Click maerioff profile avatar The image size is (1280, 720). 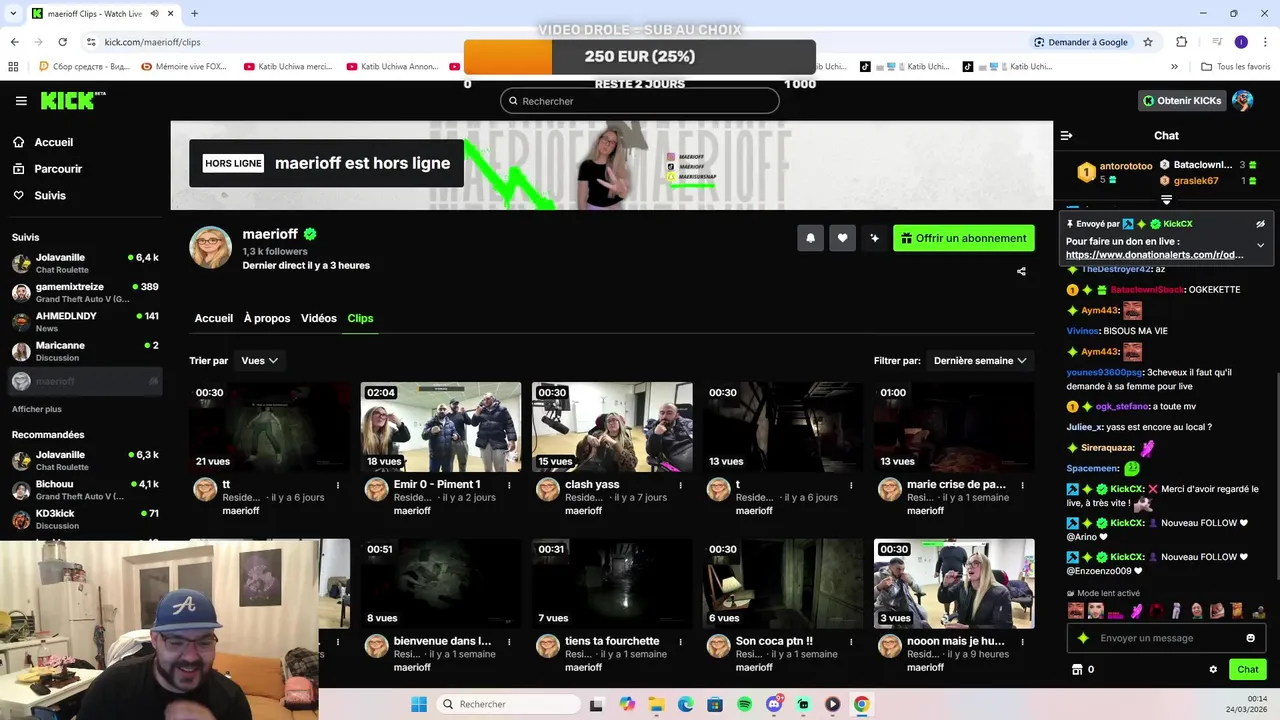(211, 248)
